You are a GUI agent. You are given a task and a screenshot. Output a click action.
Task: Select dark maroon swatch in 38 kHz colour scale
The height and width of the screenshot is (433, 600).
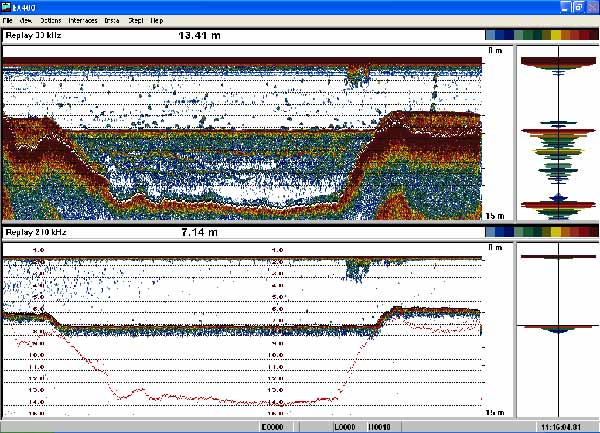point(593,35)
